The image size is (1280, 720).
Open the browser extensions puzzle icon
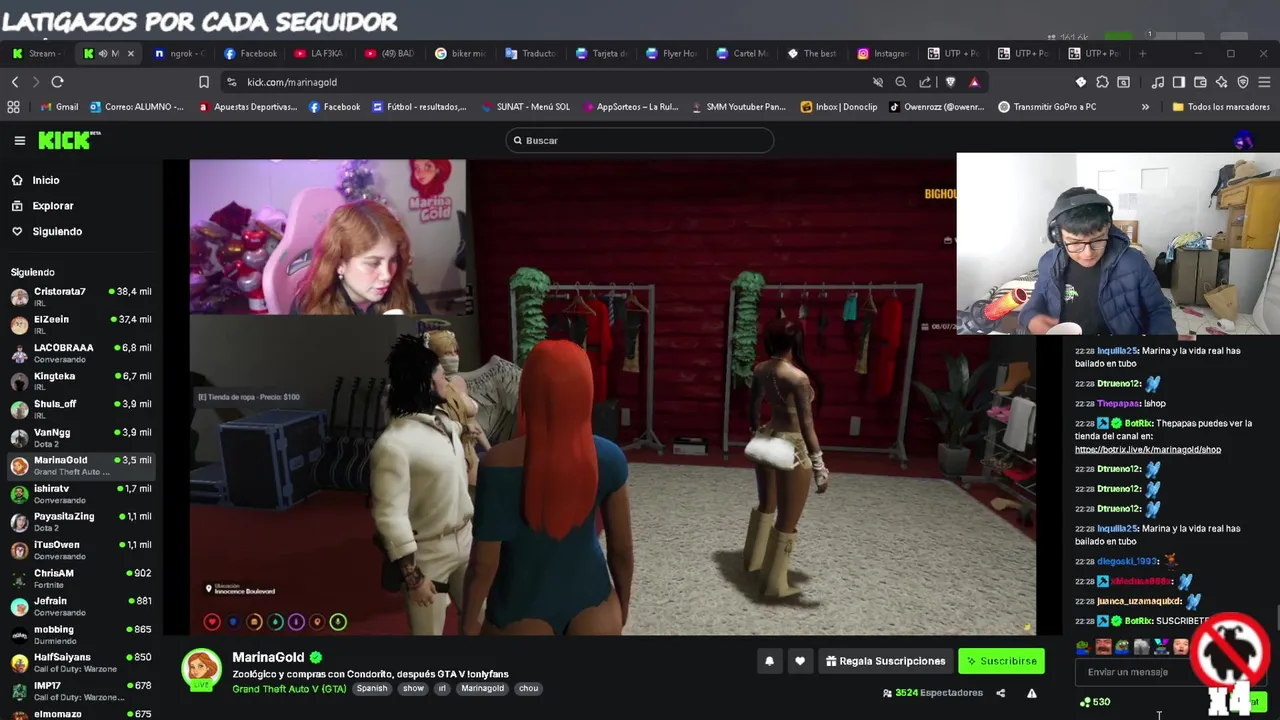click(1102, 82)
